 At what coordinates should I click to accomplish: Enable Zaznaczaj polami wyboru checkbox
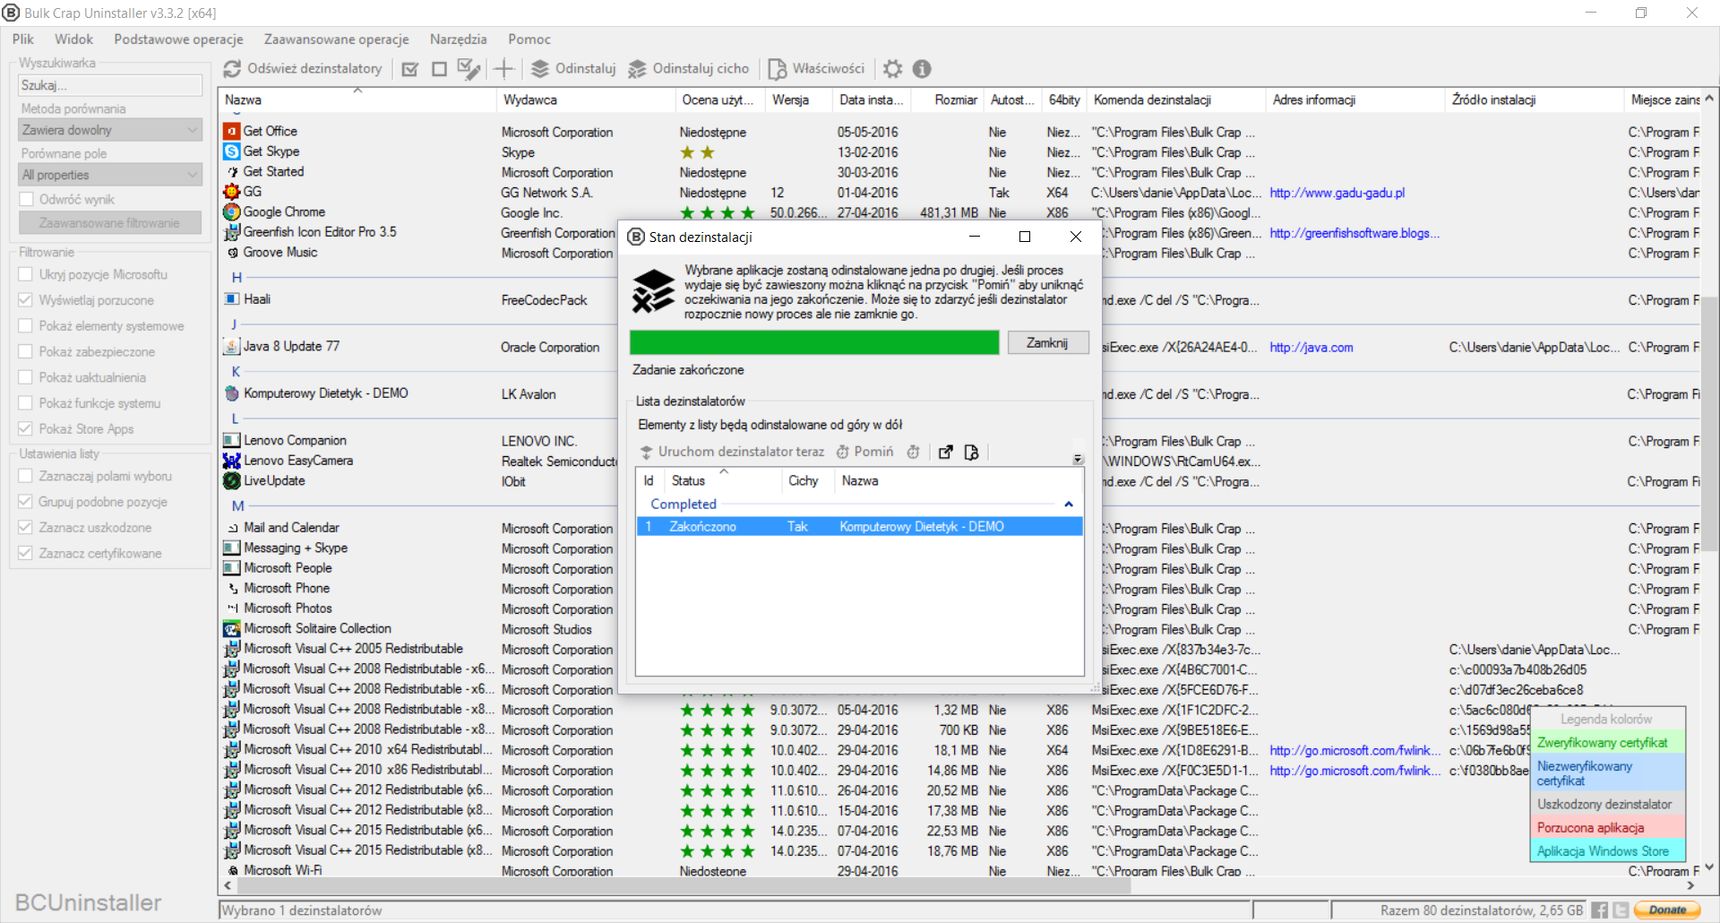(26, 476)
